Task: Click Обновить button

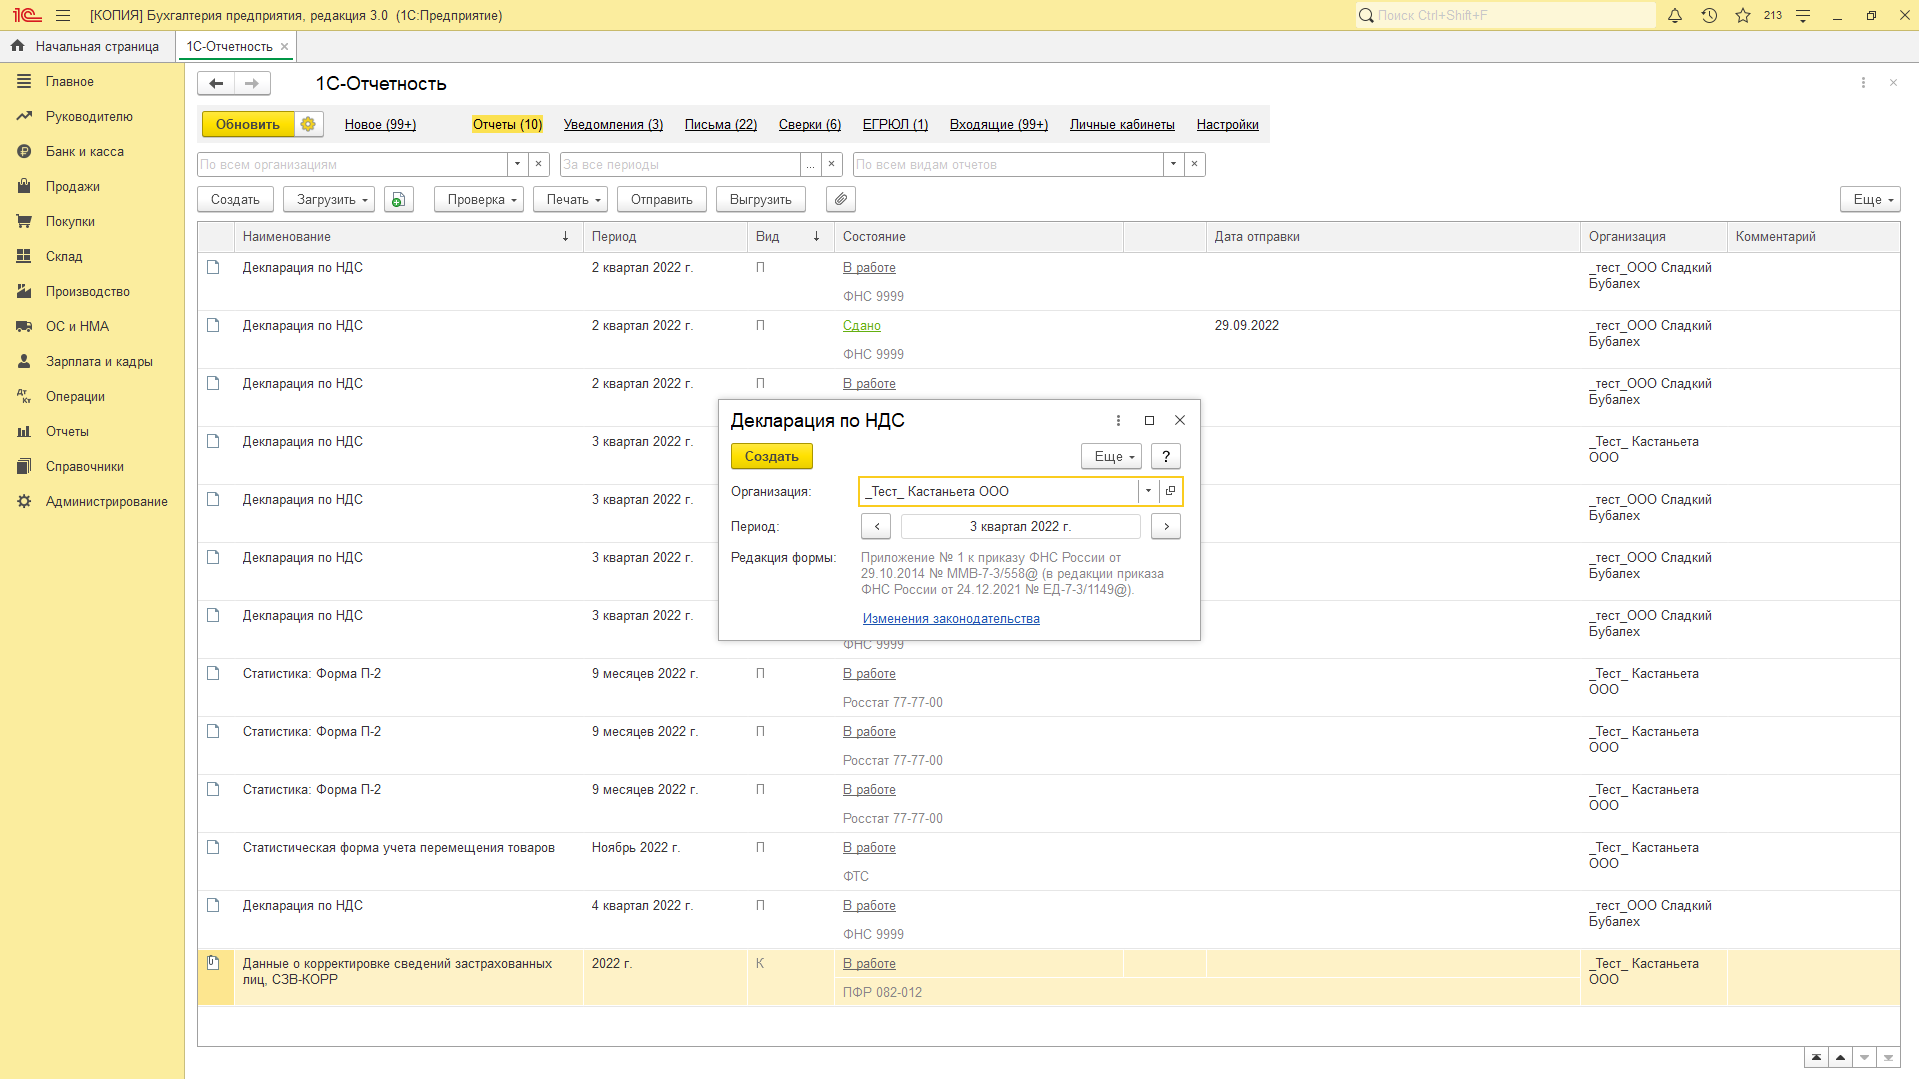Action: point(248,124)
